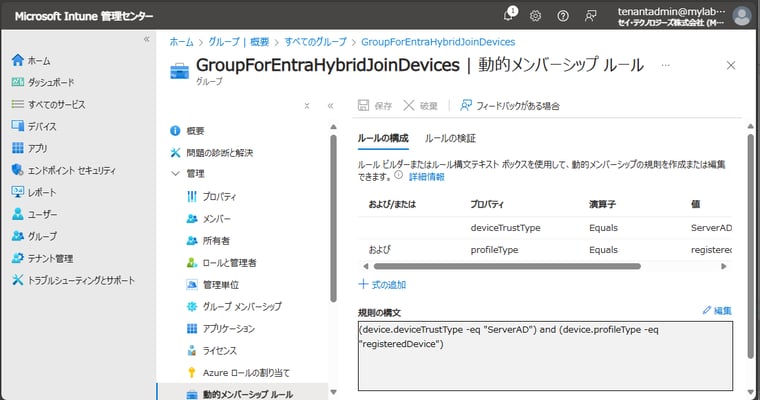Click rule table scroll right arrow
Screen dimensions: 760x400
(x=724, y=266)
